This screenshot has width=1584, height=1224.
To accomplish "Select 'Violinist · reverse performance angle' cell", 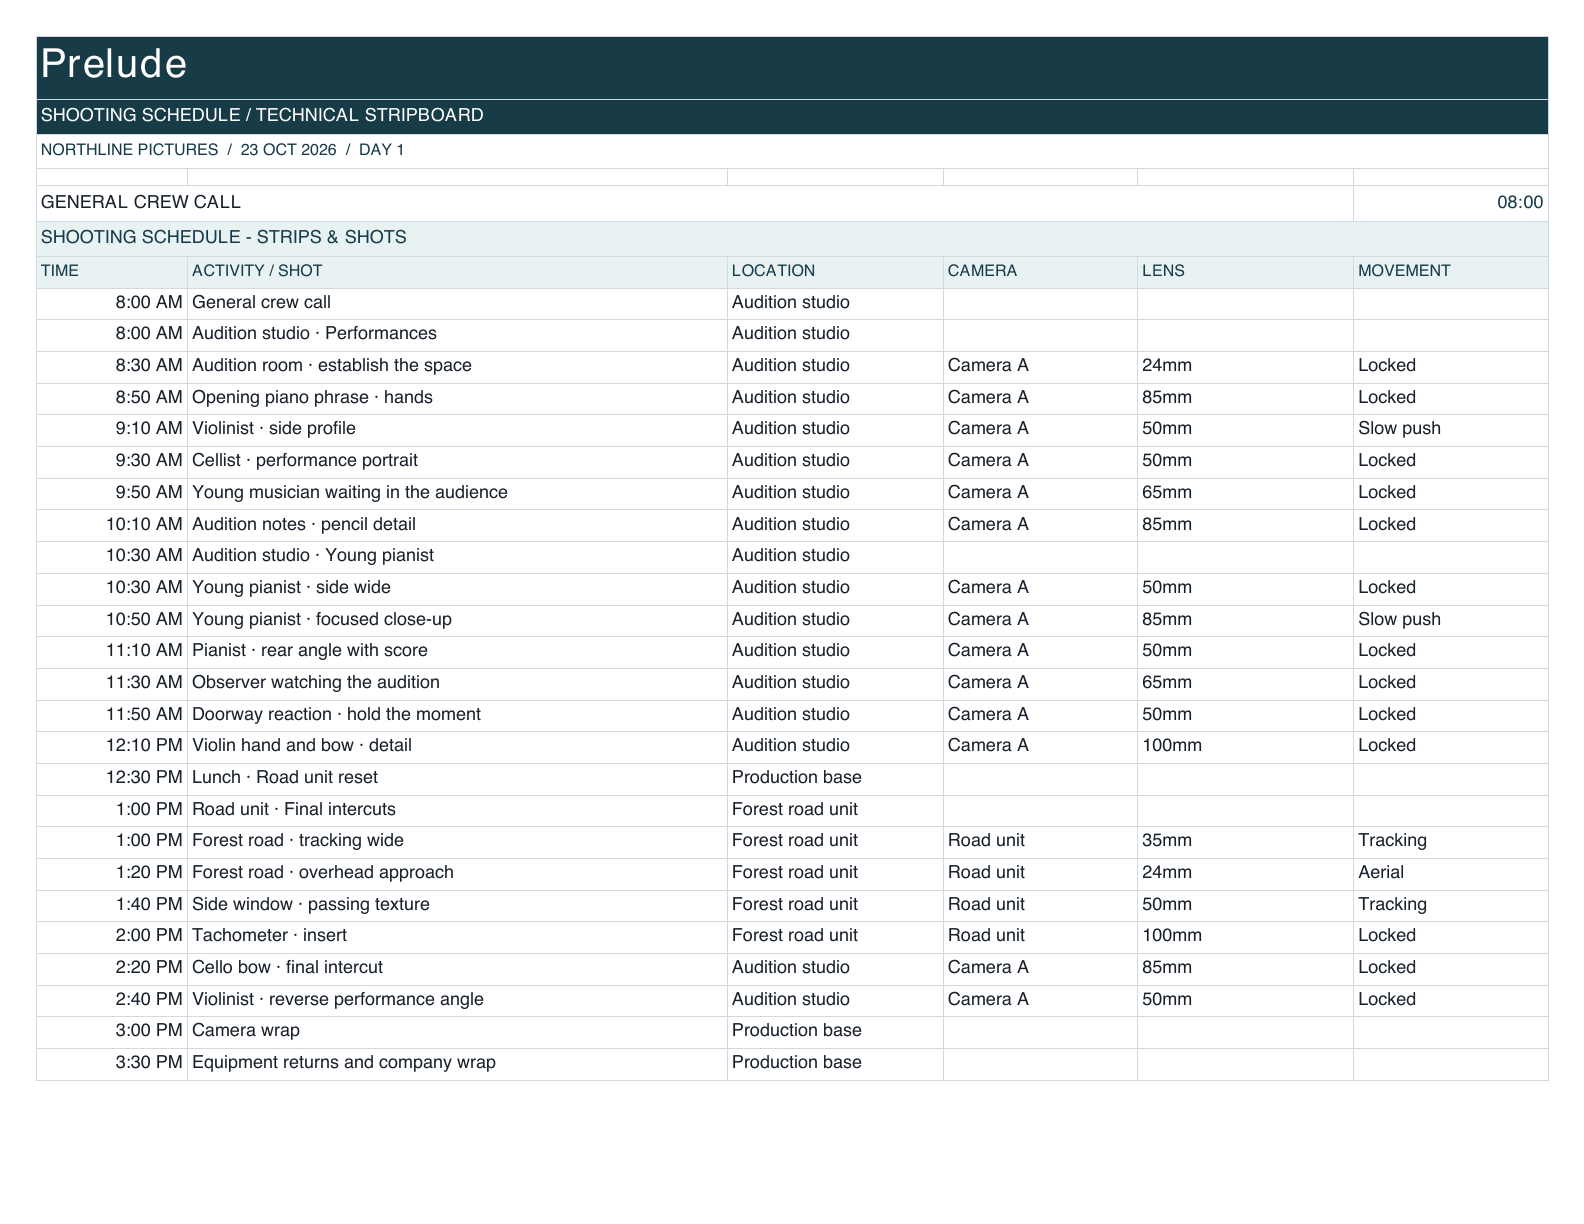I will coord(457,1000).
